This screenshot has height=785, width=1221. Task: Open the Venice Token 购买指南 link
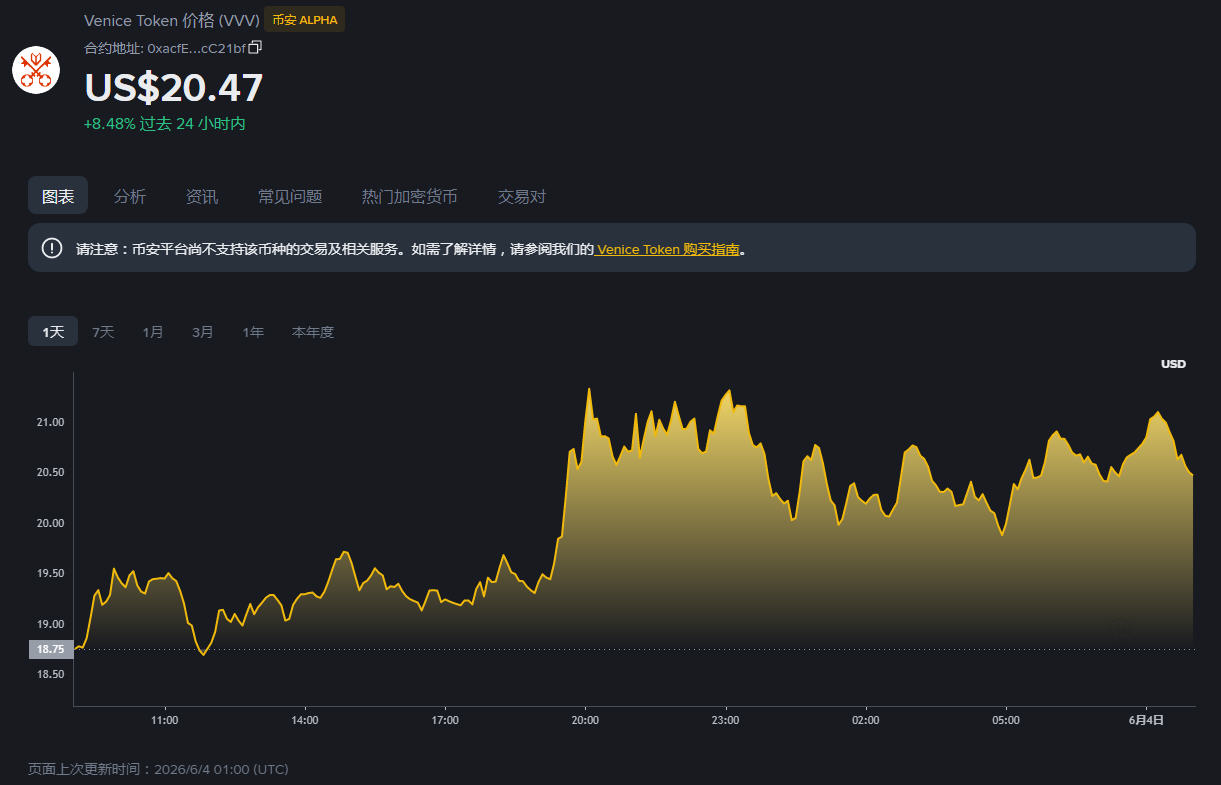pos(669,249)
